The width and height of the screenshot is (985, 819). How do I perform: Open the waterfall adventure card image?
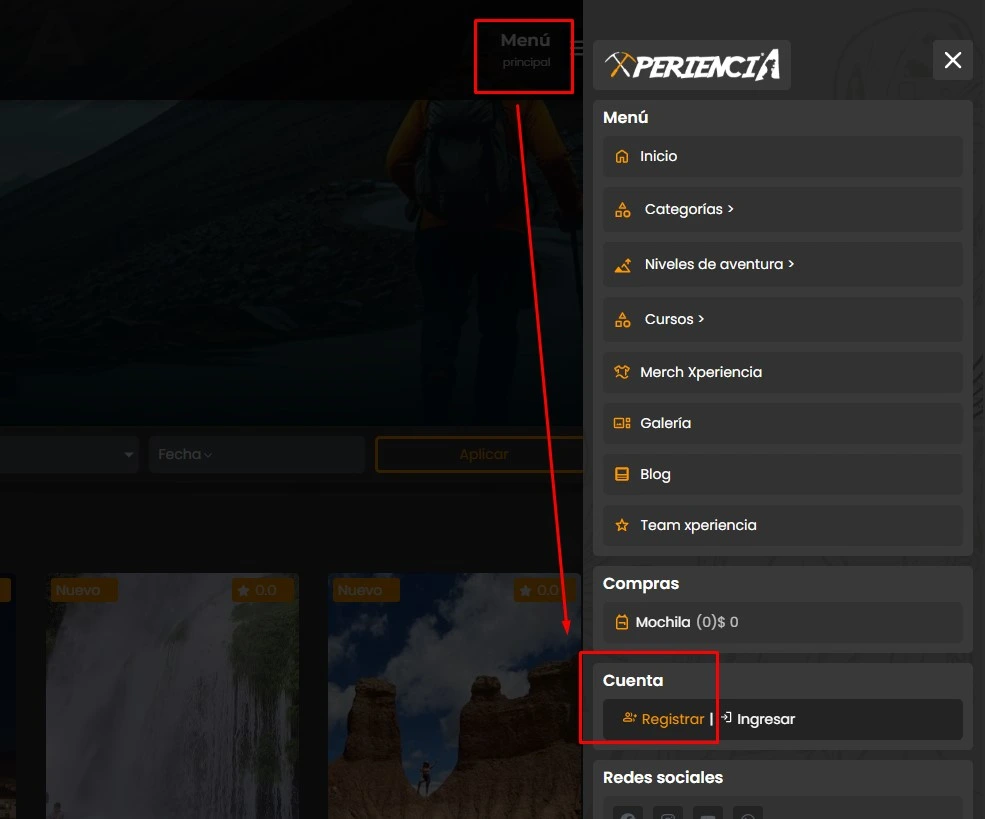click(x=172, y=700)
